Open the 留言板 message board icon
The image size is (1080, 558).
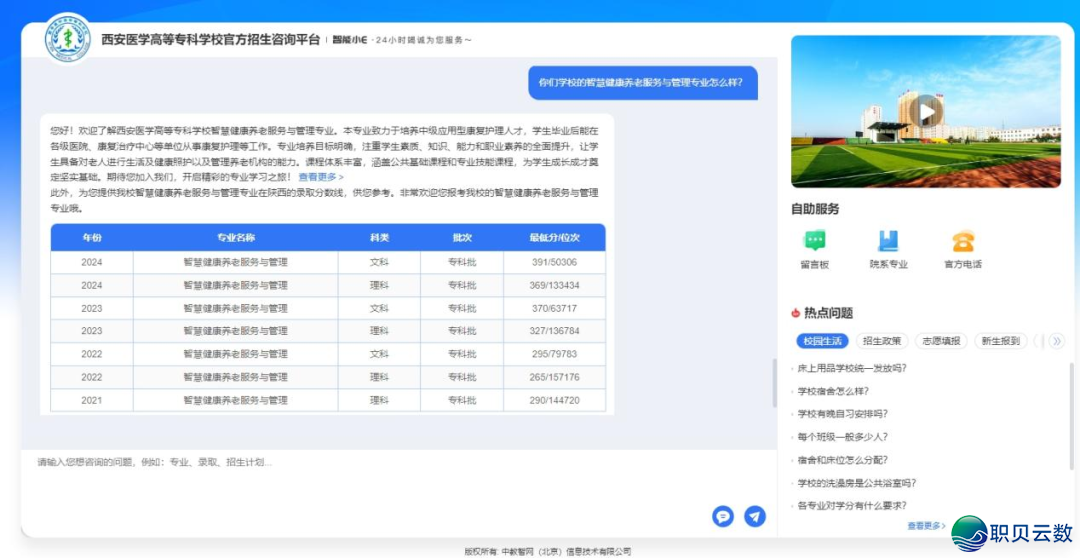[x=815, y=241]
